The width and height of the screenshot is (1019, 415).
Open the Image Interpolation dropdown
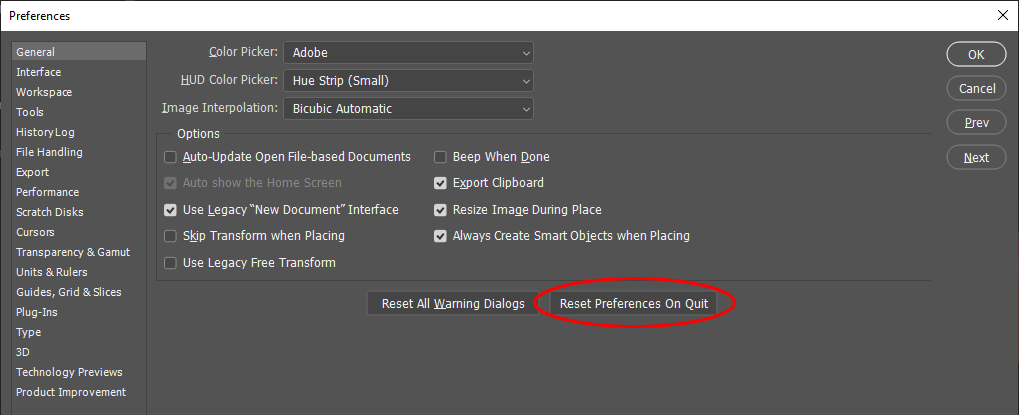click(408, 108)
